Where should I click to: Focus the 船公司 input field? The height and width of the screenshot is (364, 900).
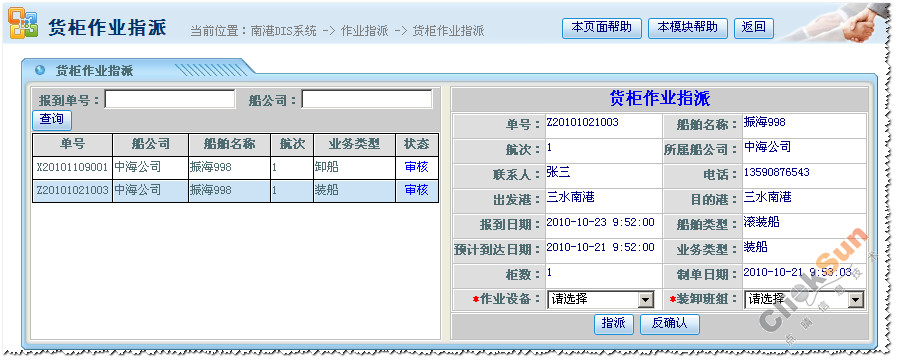(367, 99)
